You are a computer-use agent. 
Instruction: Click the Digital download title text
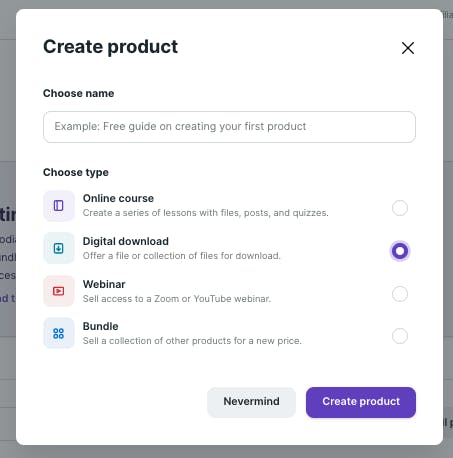coord(126,241)
